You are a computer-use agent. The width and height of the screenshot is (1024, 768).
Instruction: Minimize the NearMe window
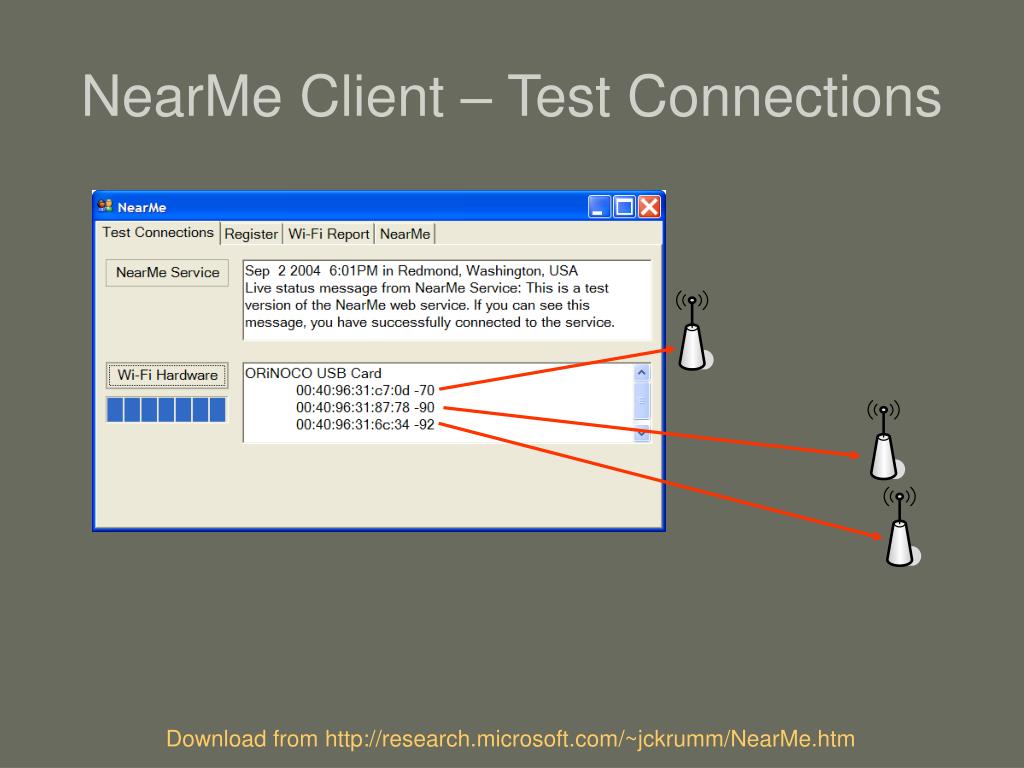point(599,207)
